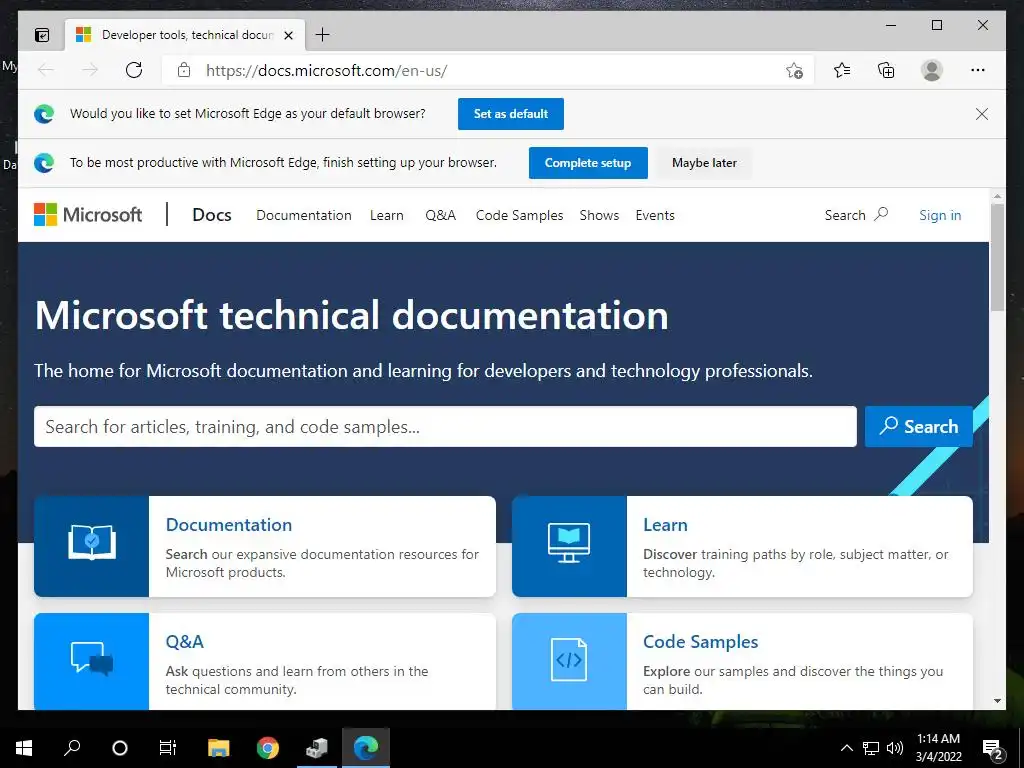Open the tab actions menu icon

(42, 35)
